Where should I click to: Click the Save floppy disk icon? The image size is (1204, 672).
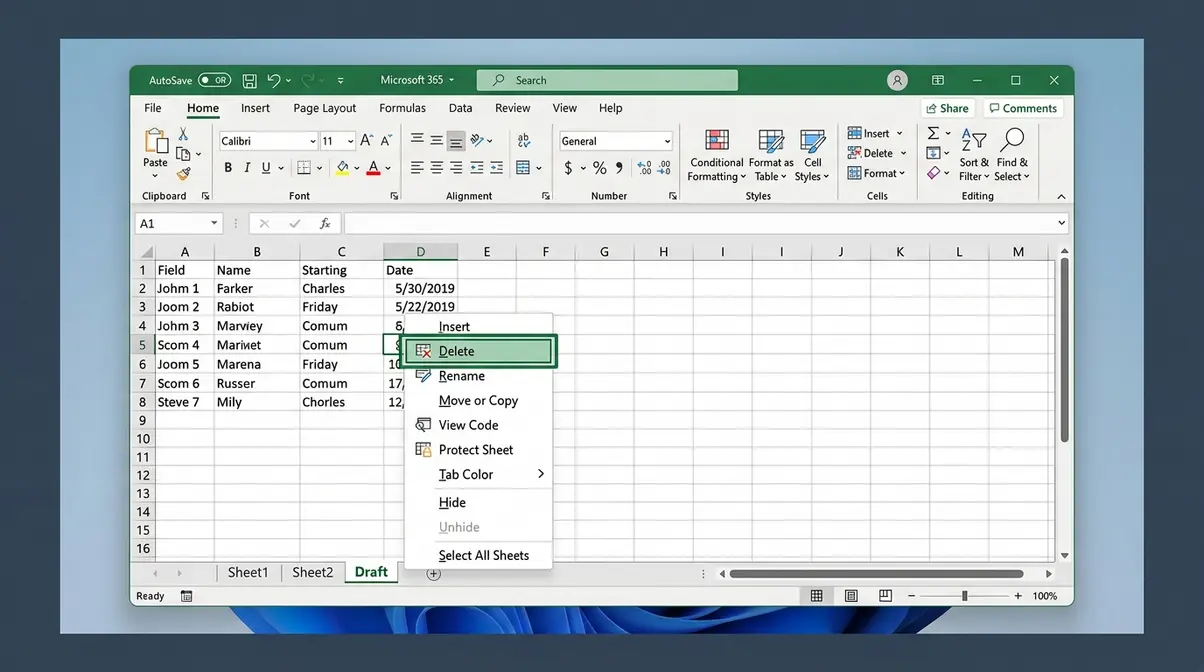(x=250, y=80)
